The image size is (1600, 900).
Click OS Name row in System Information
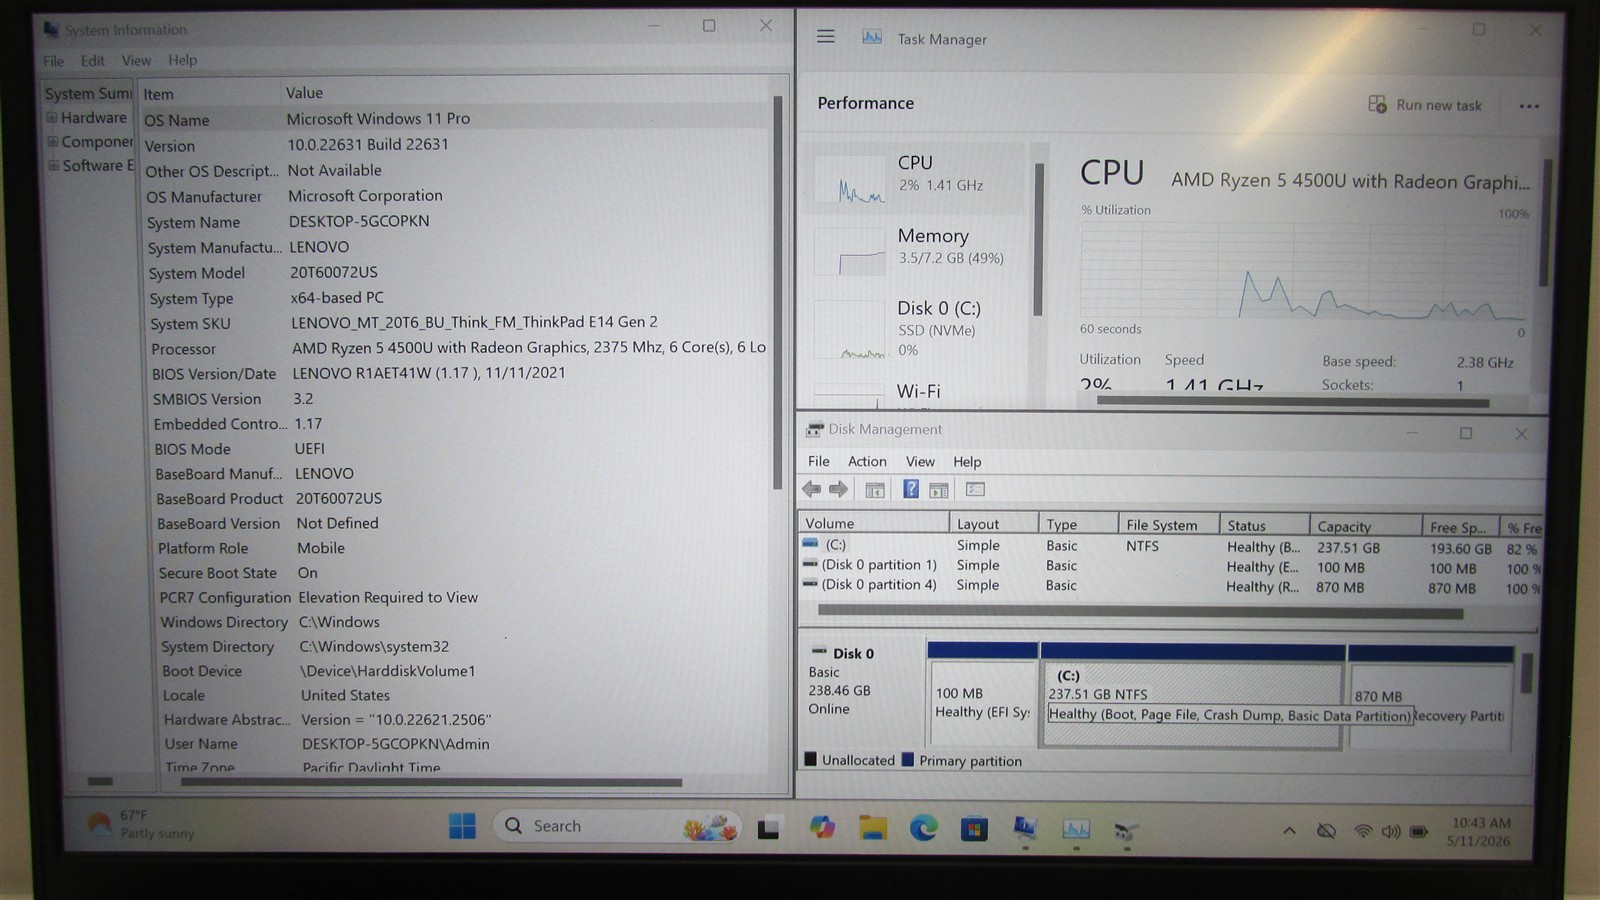456,119
